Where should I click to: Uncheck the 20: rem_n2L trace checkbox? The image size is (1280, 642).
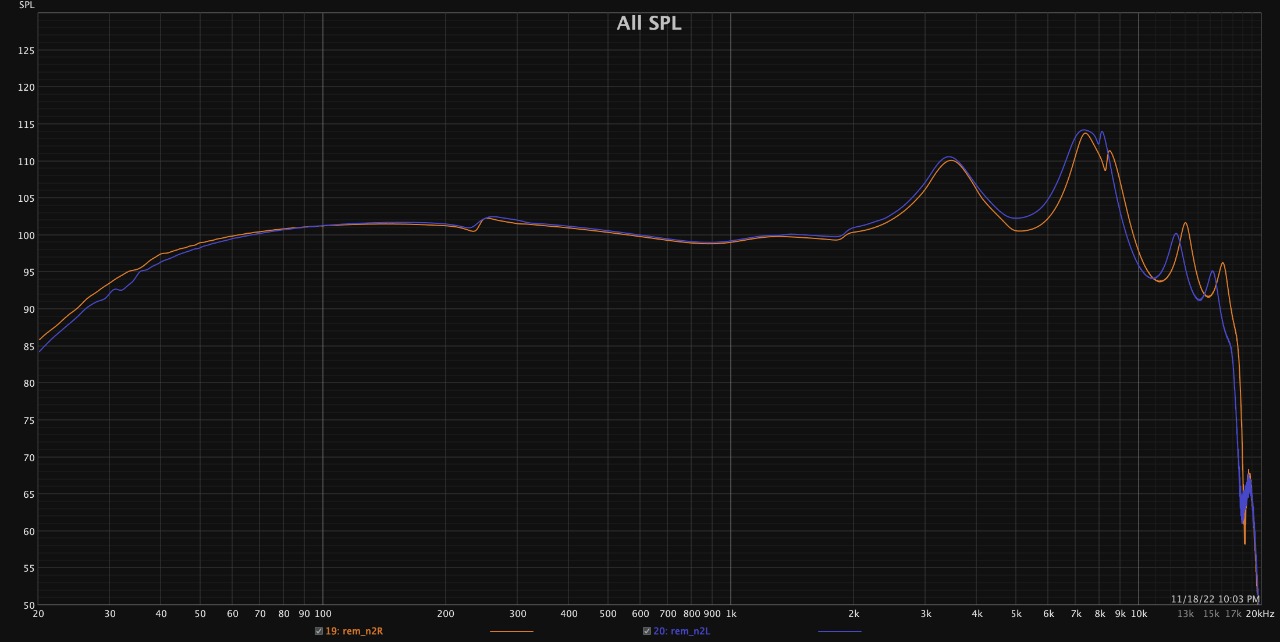[647, 631]
